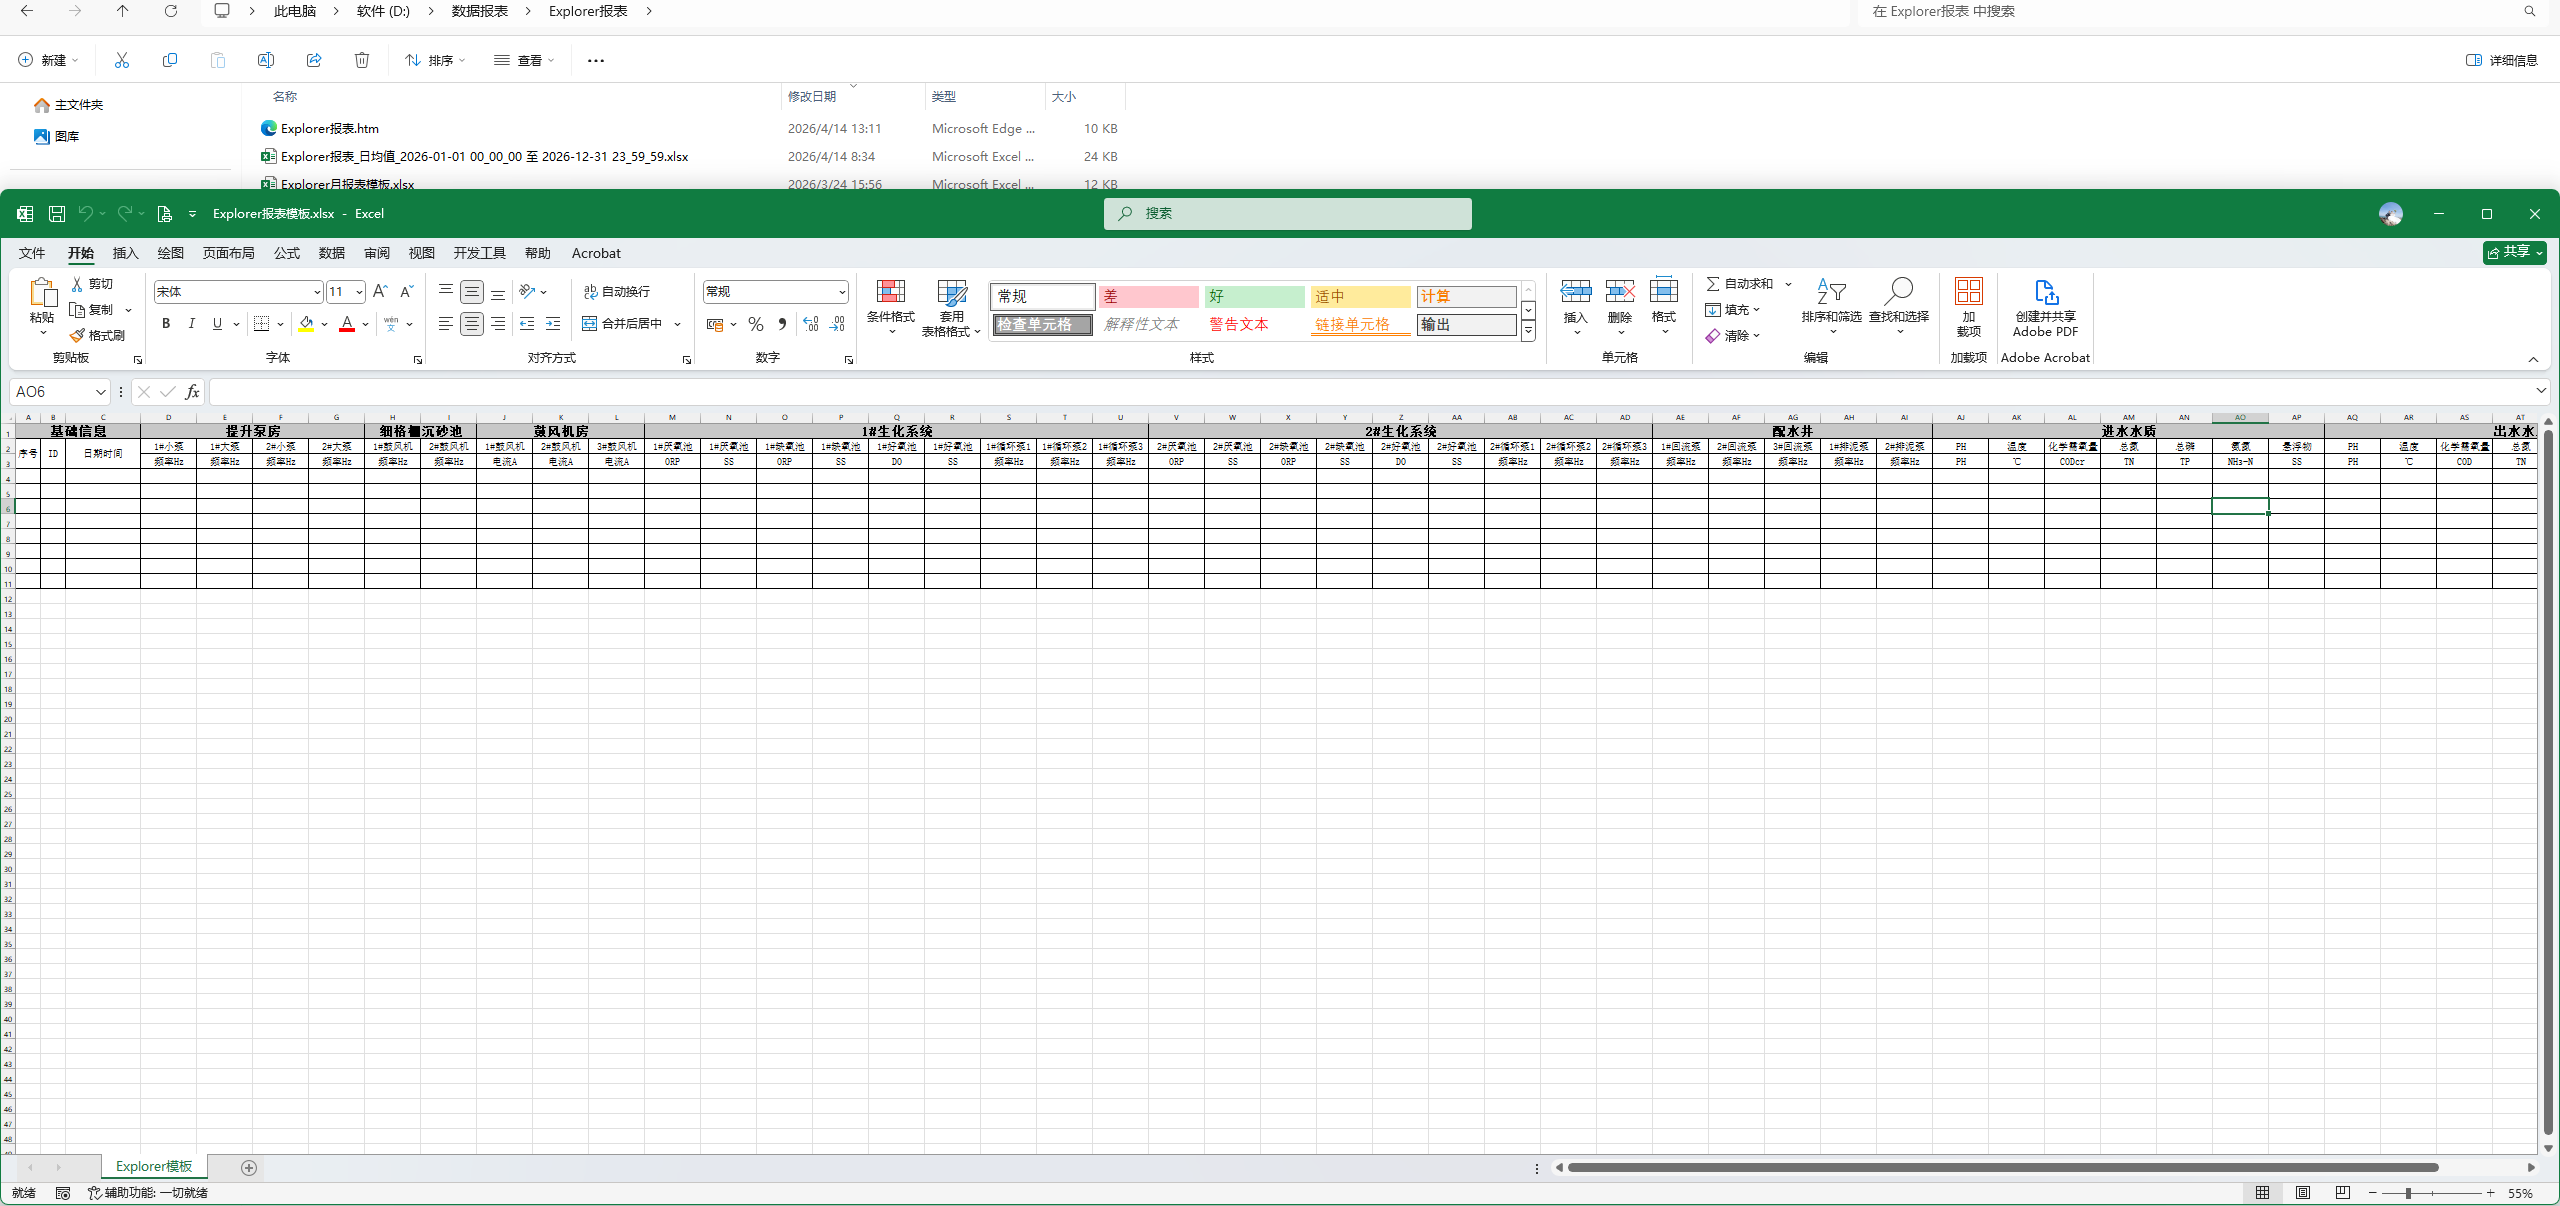Toggle Wrap Text (自动换行)
Screen dimensions: 2560x1206
click(x=617, y=291)
